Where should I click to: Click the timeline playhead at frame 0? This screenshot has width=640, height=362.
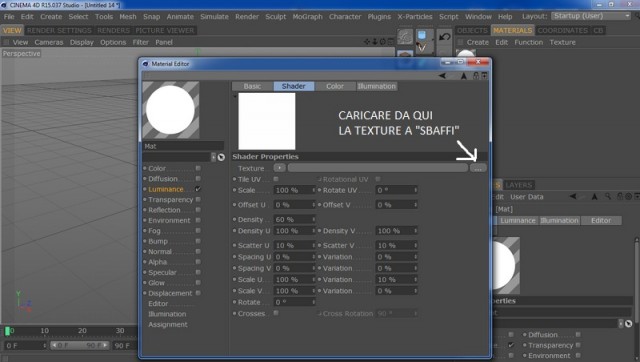pyautogui.click(x=7, y=331)
